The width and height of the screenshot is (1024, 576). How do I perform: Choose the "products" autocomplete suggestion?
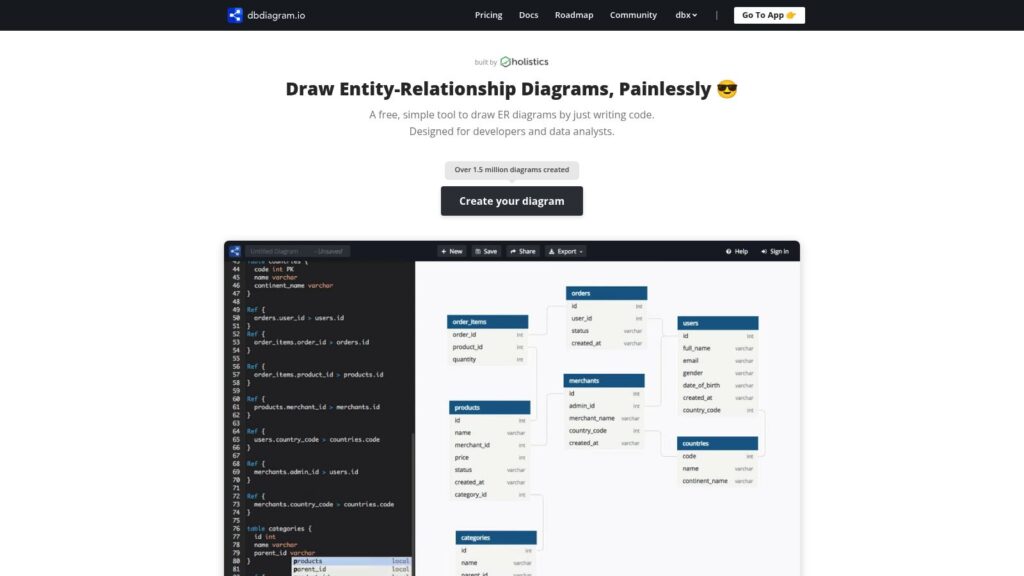(x=351, y=561)
